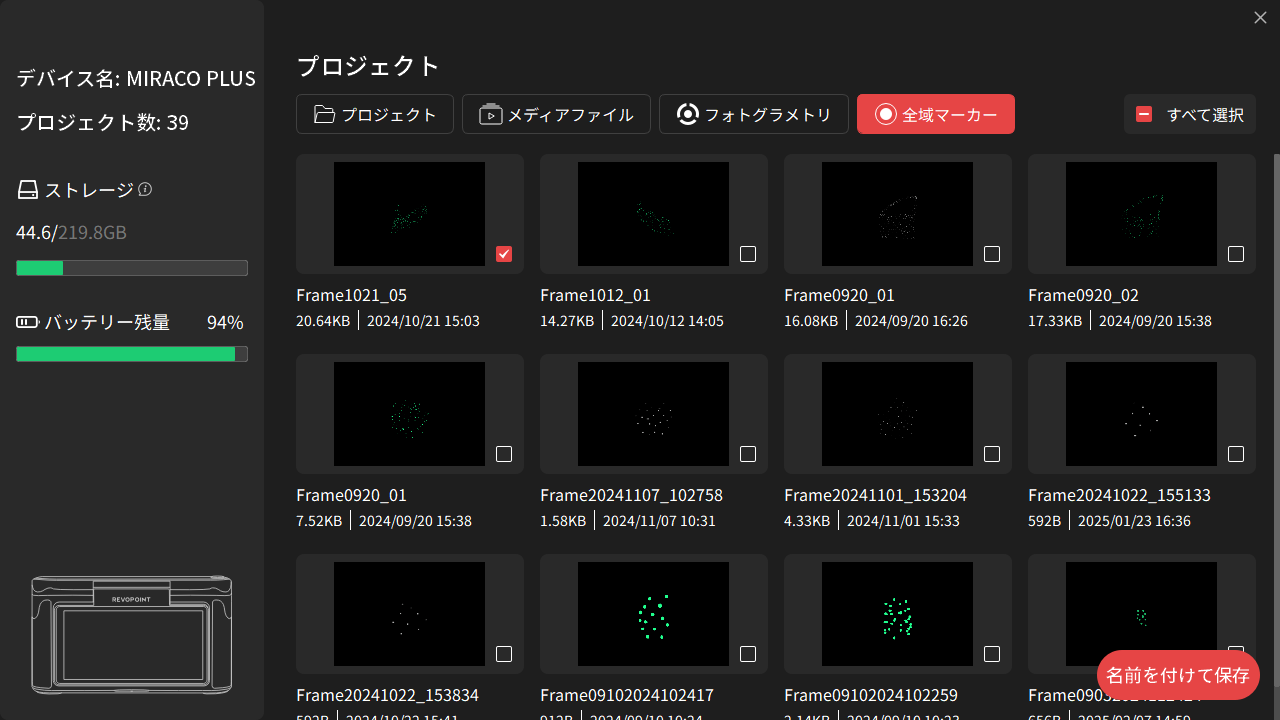
Task: Click the folder icon on the プロジェクト tab
Action: tap(324, 114)
